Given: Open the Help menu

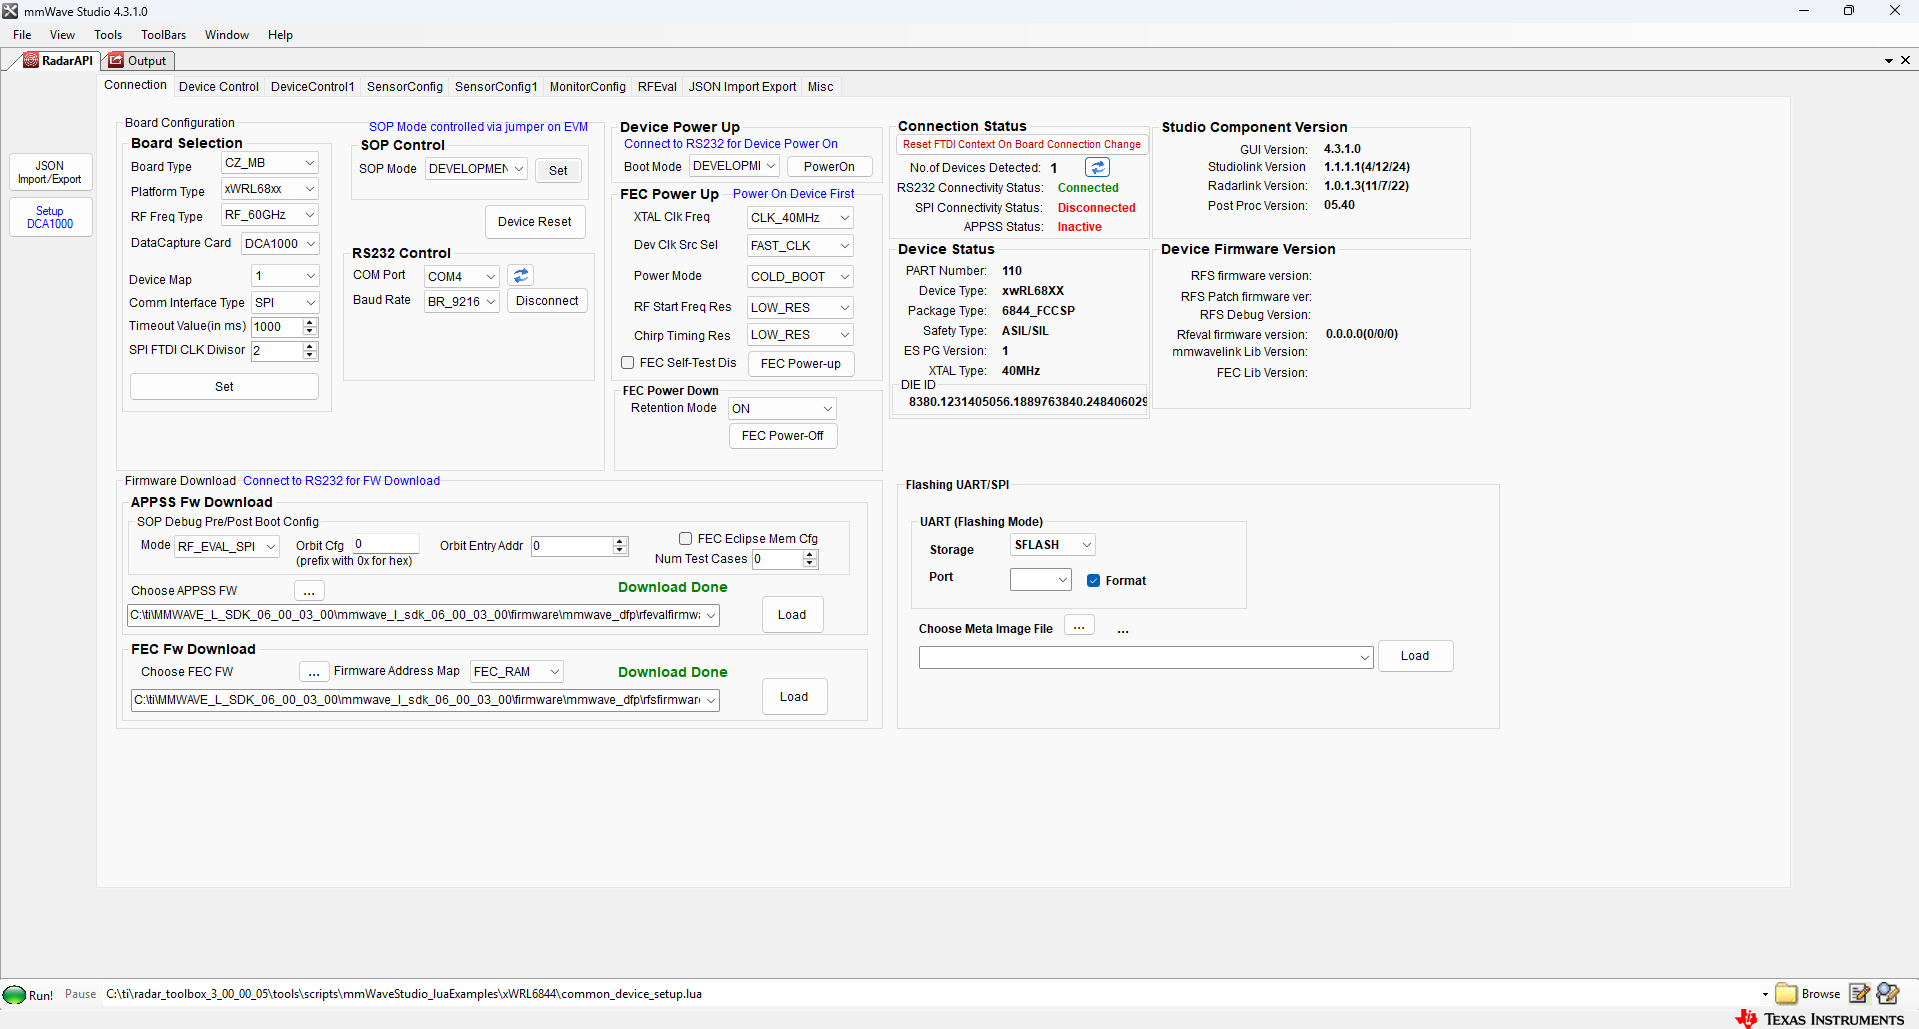Looking at the screenshot, I should (280, 35).
